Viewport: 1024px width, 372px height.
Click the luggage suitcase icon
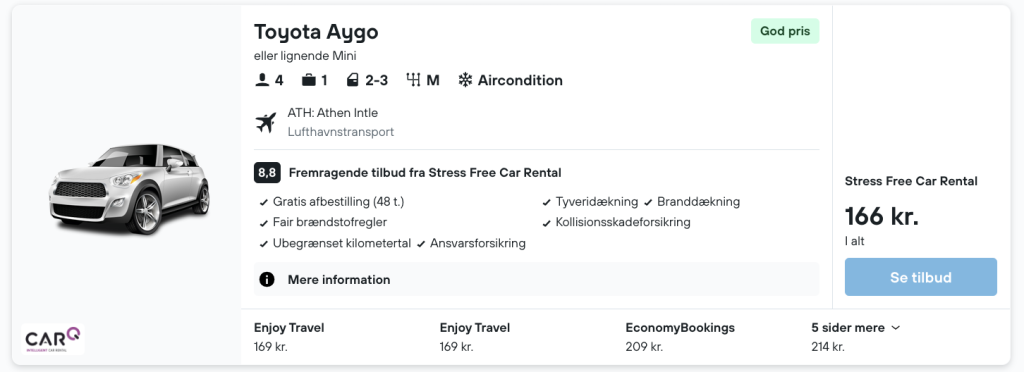(308, 80)
